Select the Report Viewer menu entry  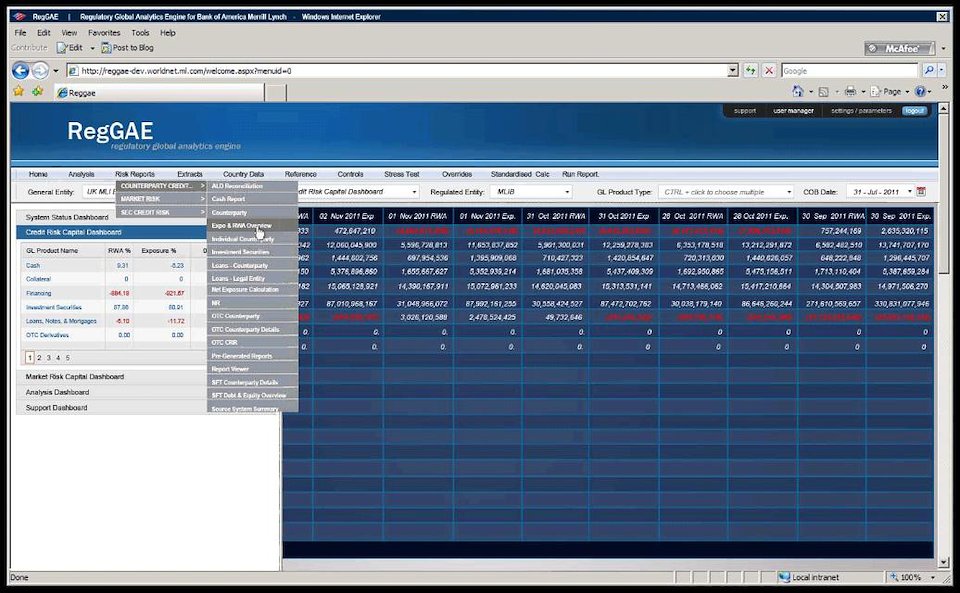coord(252,369)
